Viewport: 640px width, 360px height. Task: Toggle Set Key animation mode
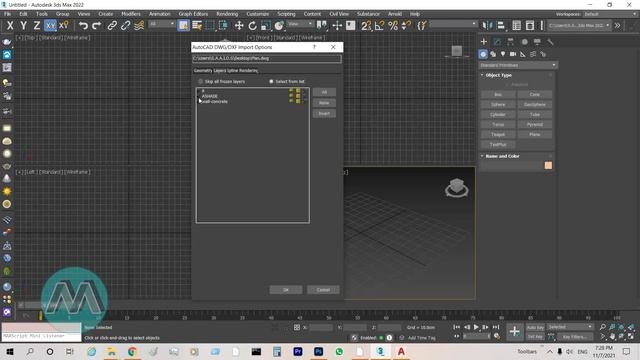coord(535,337)
